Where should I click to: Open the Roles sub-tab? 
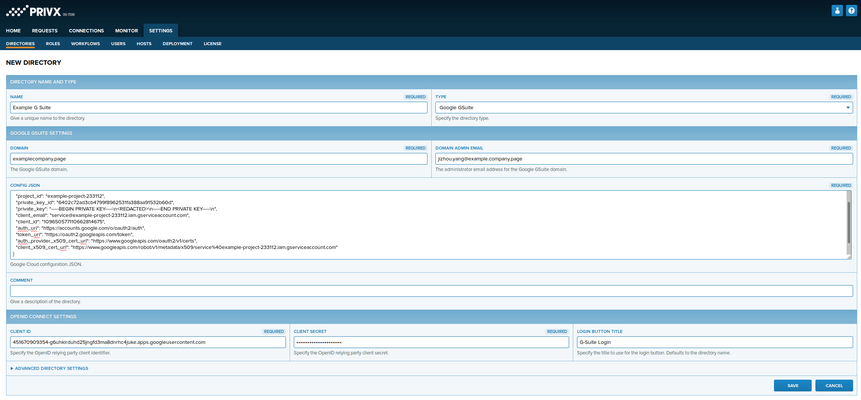[x=53, y=43]
